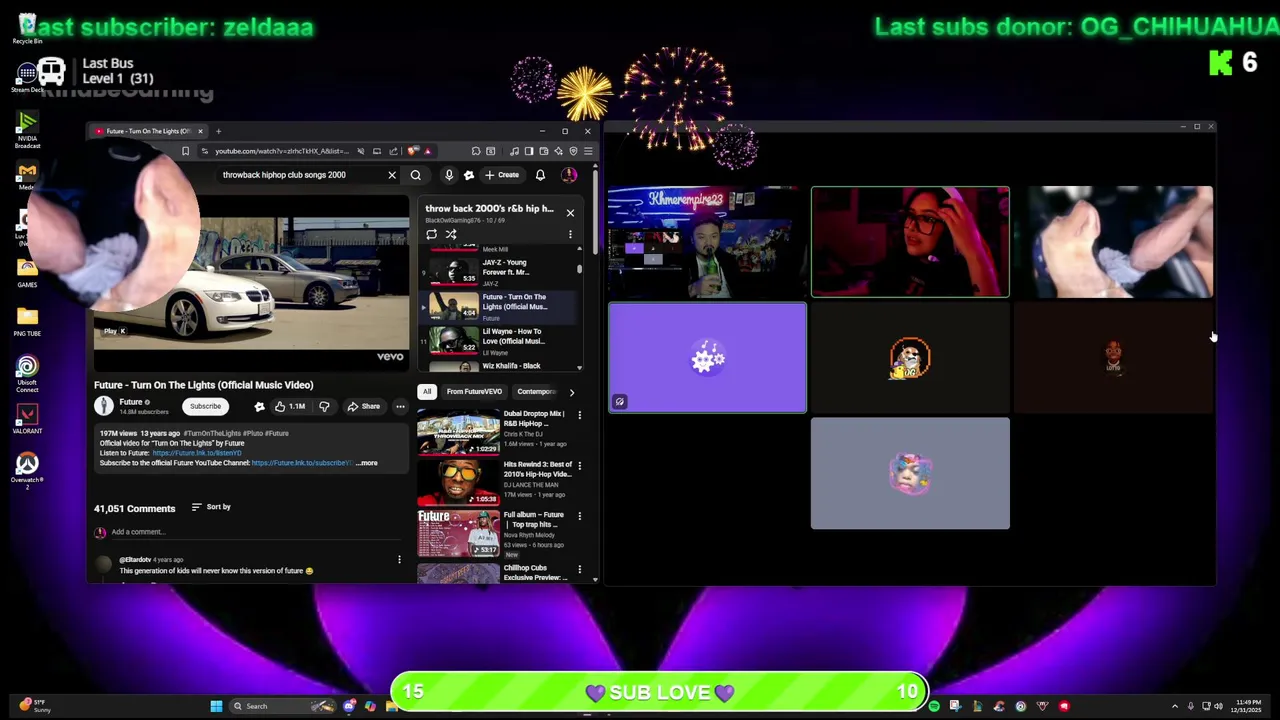The height and width of the screenshot is (720, 1280).
Task: Open the Sort by comments dropdown
Action: (211, 507)
